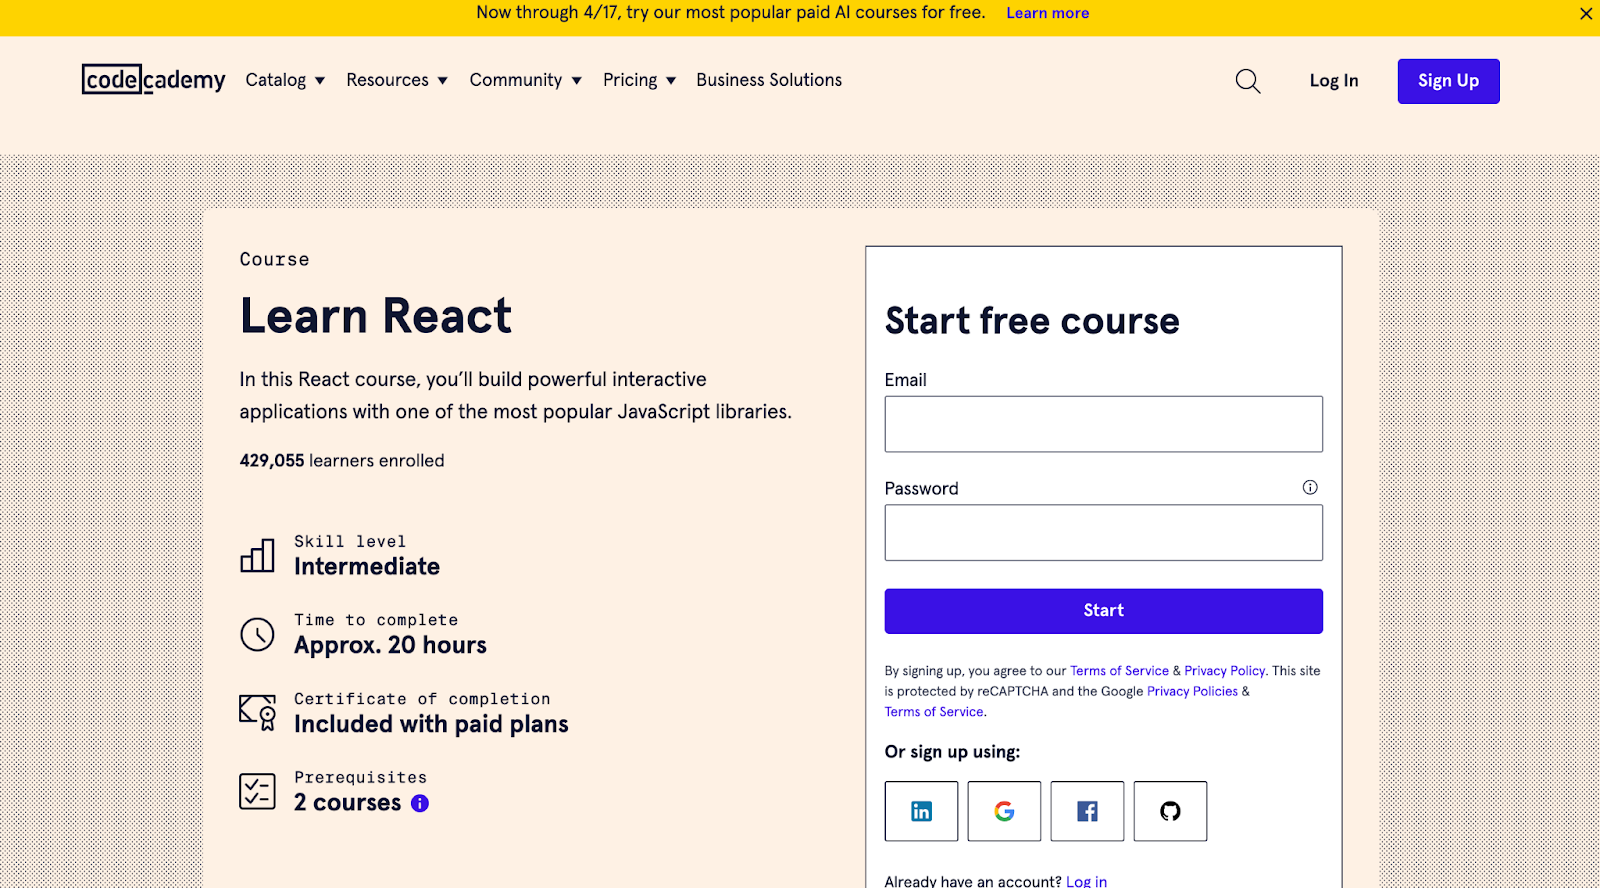Dismiss the yellow promo banner
The width and height of the screenshot is (1600, 888).
coord(1586,13)
